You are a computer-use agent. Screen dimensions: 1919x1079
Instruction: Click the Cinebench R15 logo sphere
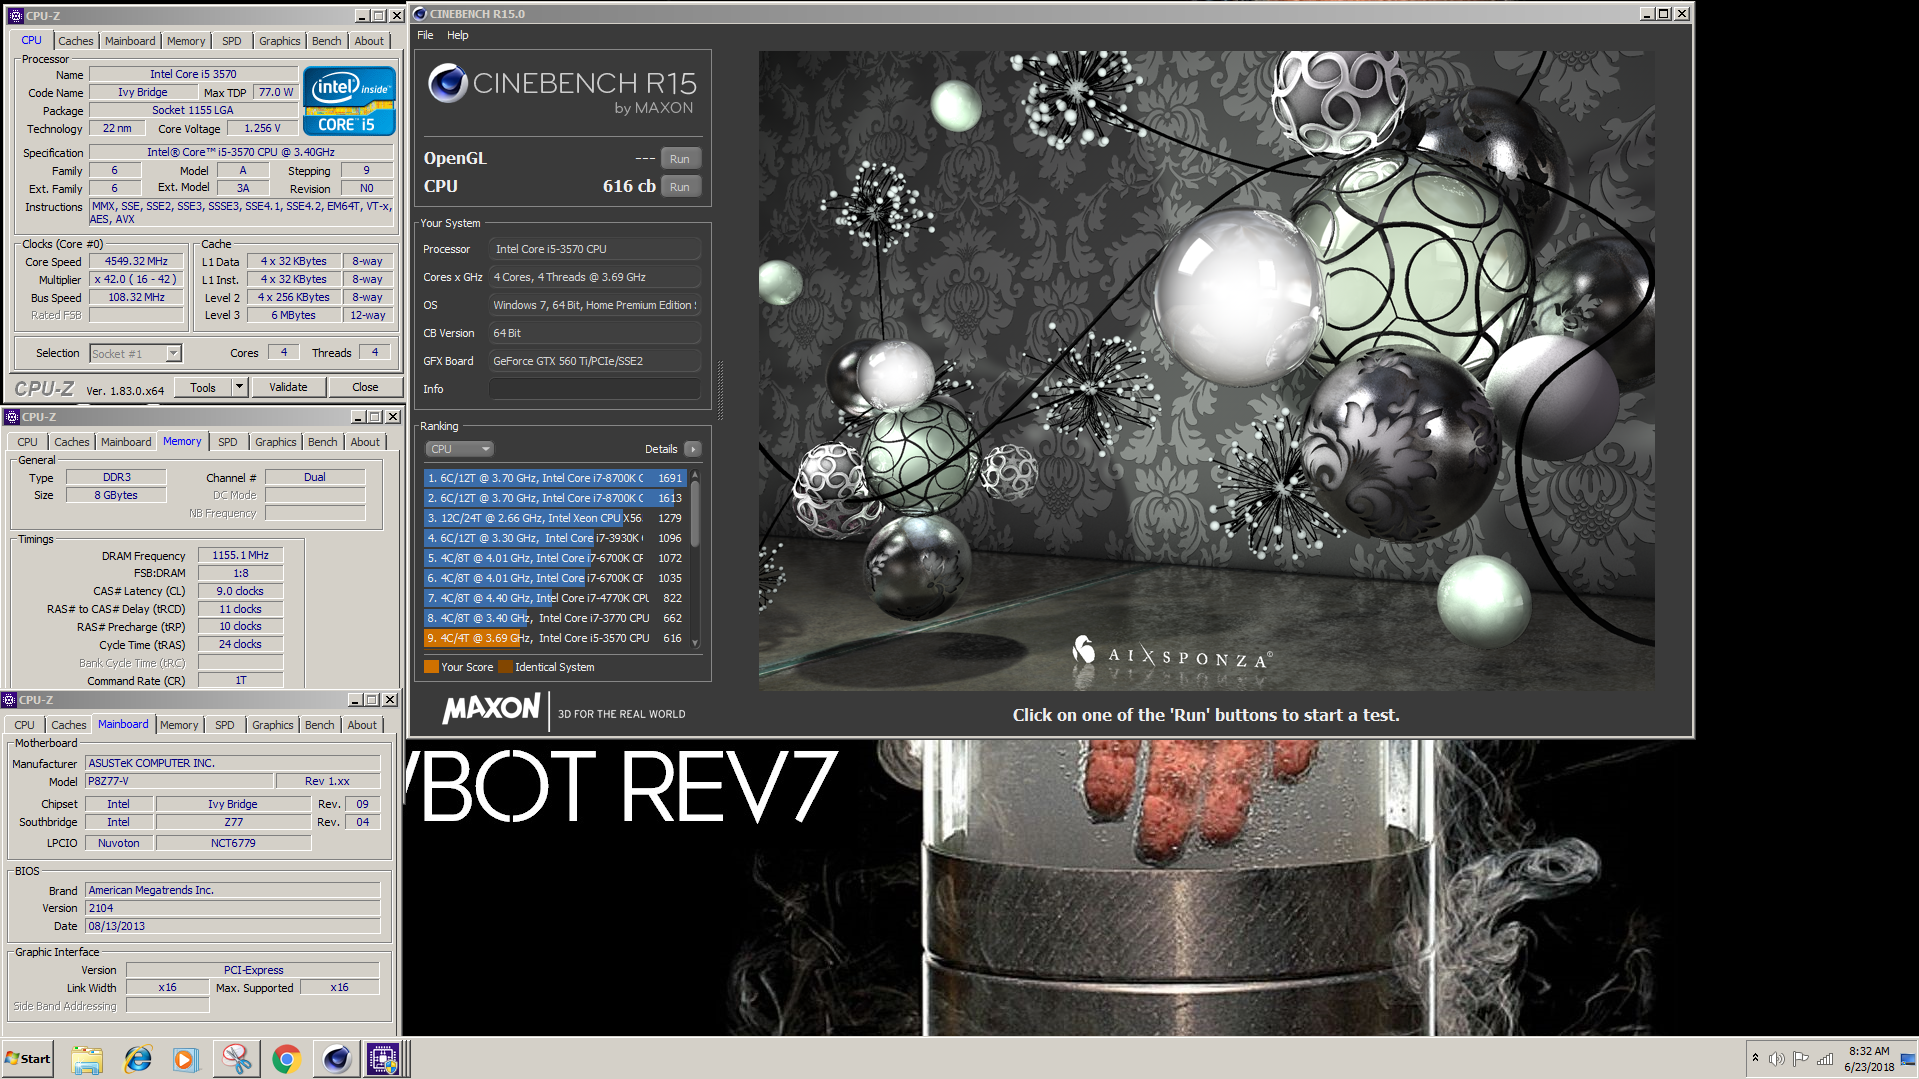click(447, 84)
